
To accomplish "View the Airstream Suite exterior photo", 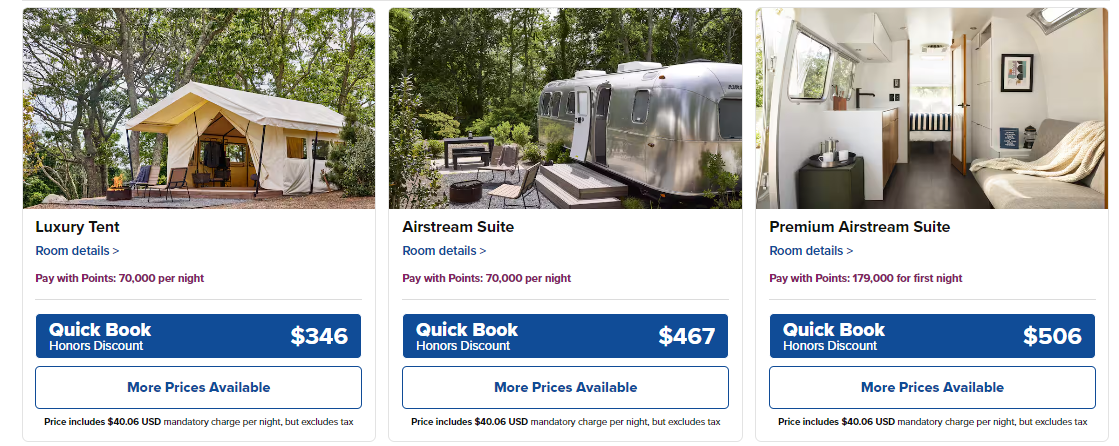I will (x=565, y=108).
